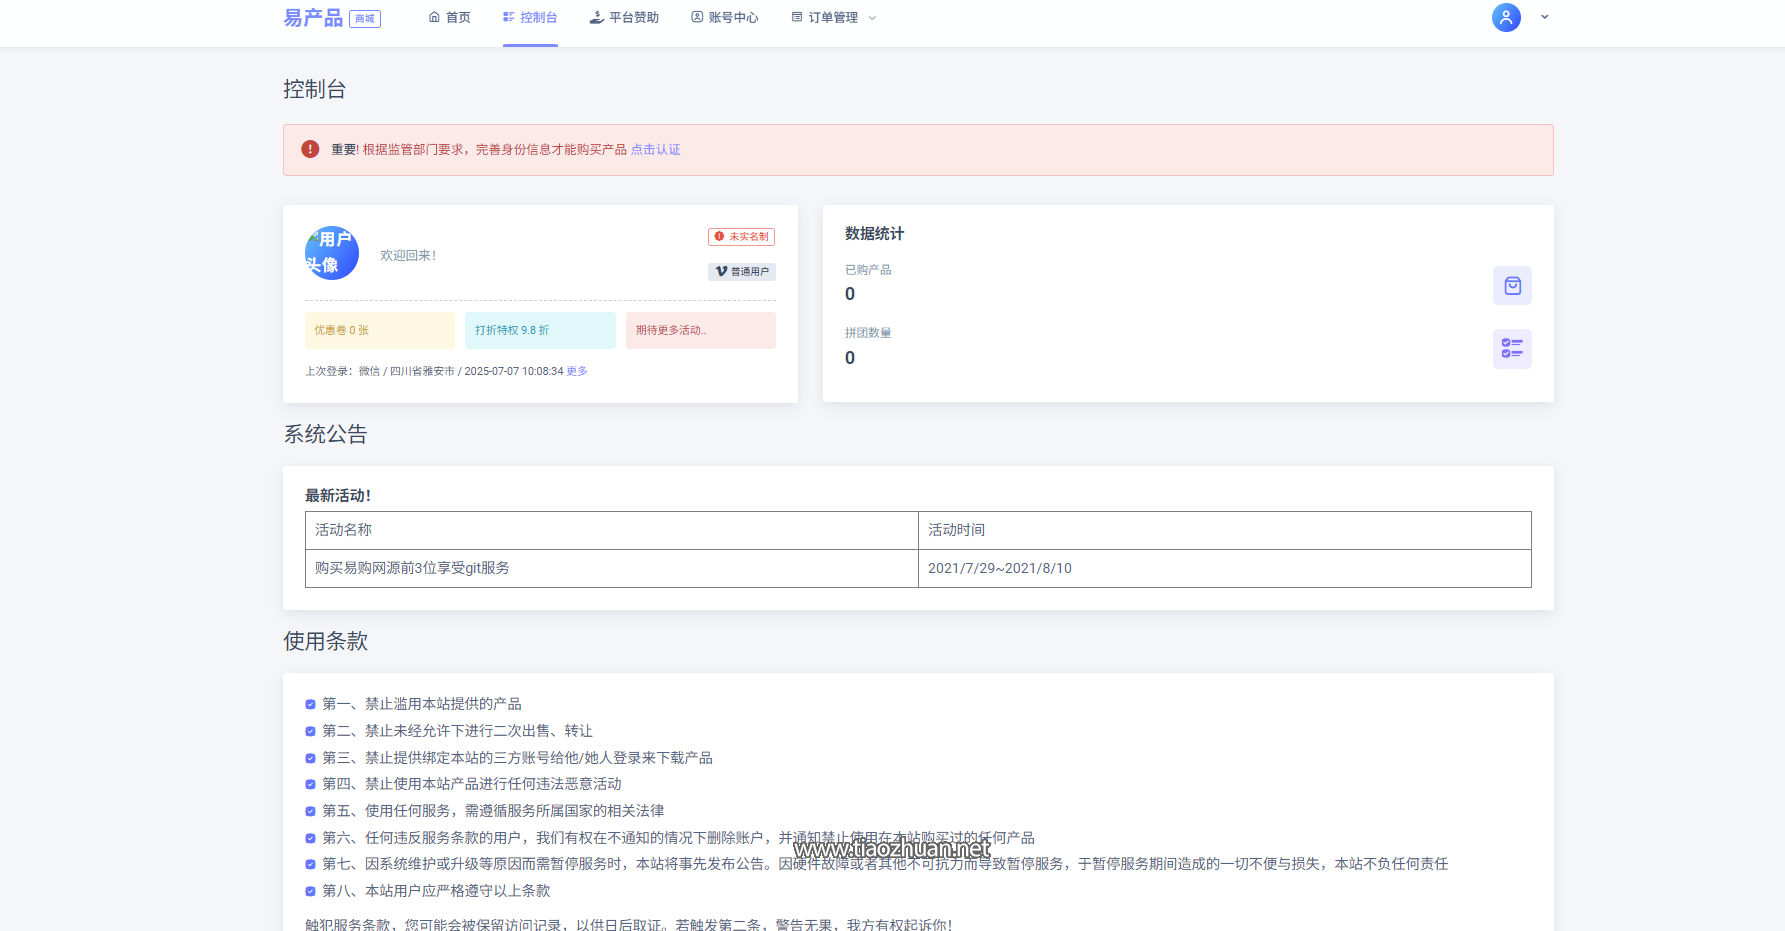Click the 拼团数量 checklist icon
Image resolution: width=1785 pixels, height=931 pixels.
(1512, 349)
